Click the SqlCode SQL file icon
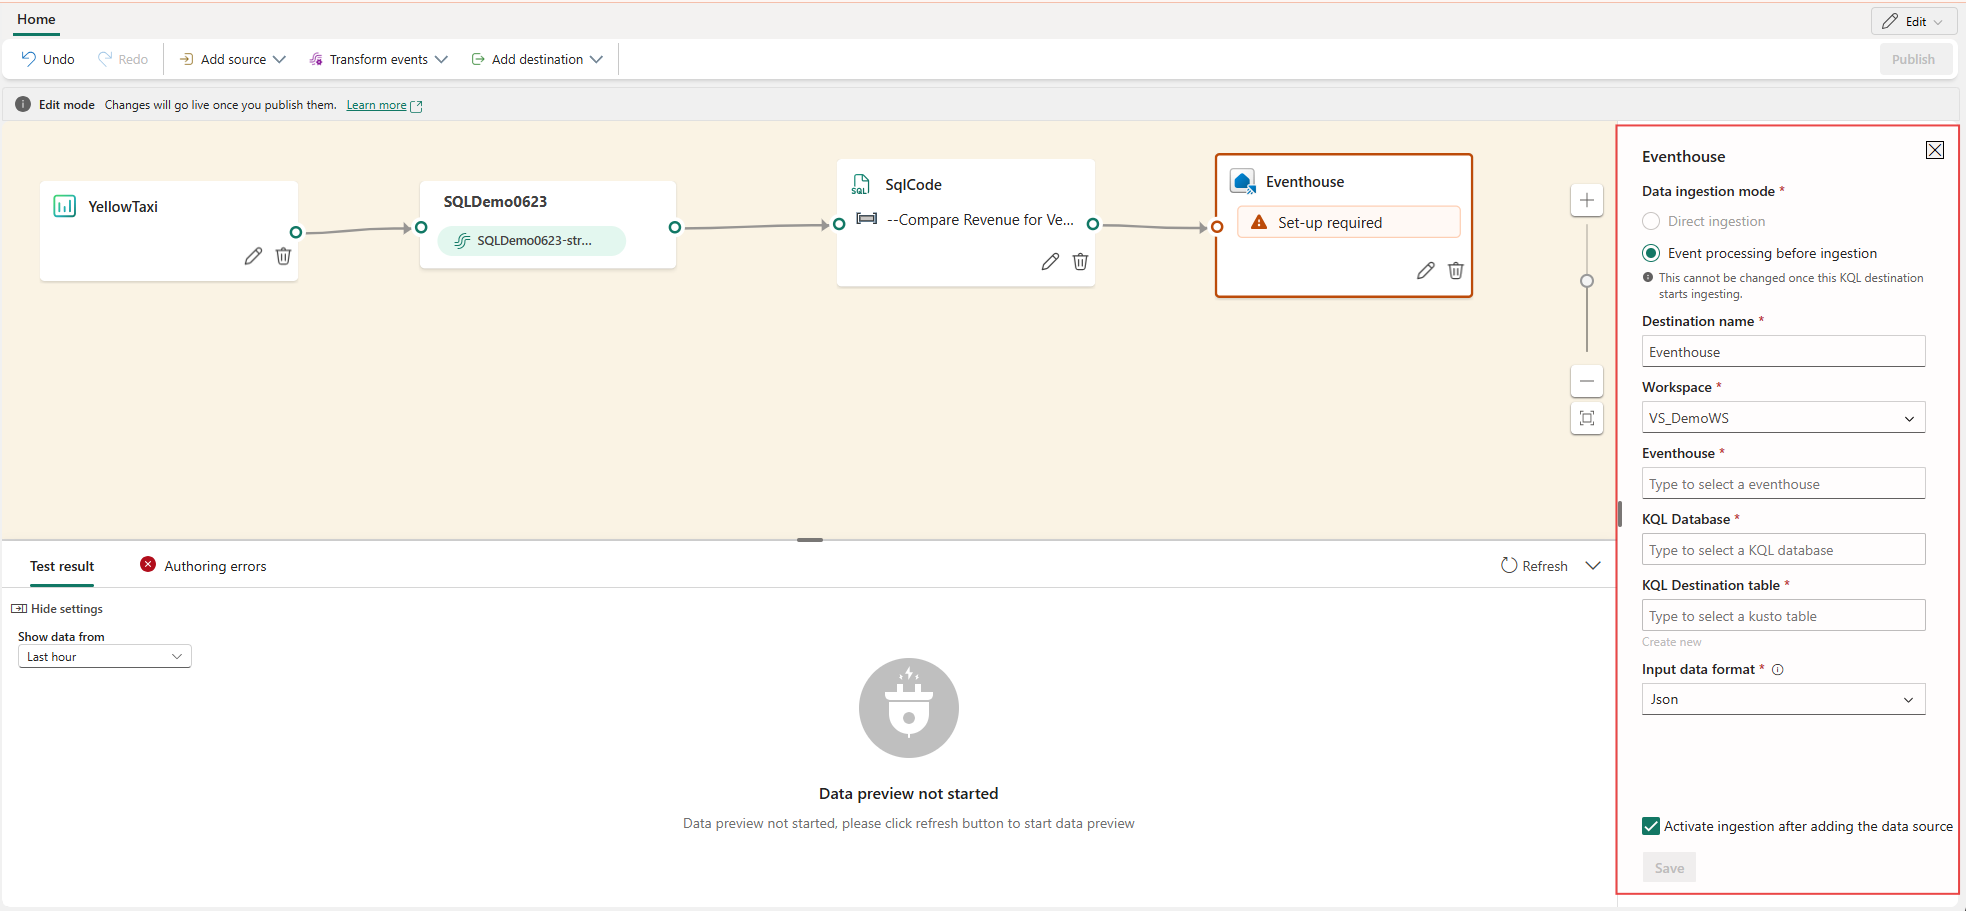Screen dimensions: 1966x911 (860, 184)
